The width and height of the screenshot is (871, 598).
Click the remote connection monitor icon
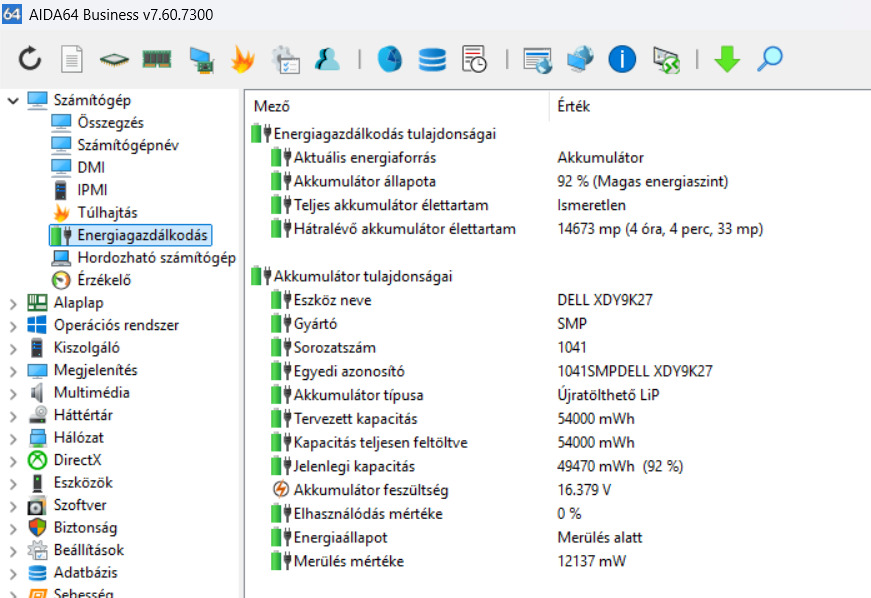click(x=666, y=60)
